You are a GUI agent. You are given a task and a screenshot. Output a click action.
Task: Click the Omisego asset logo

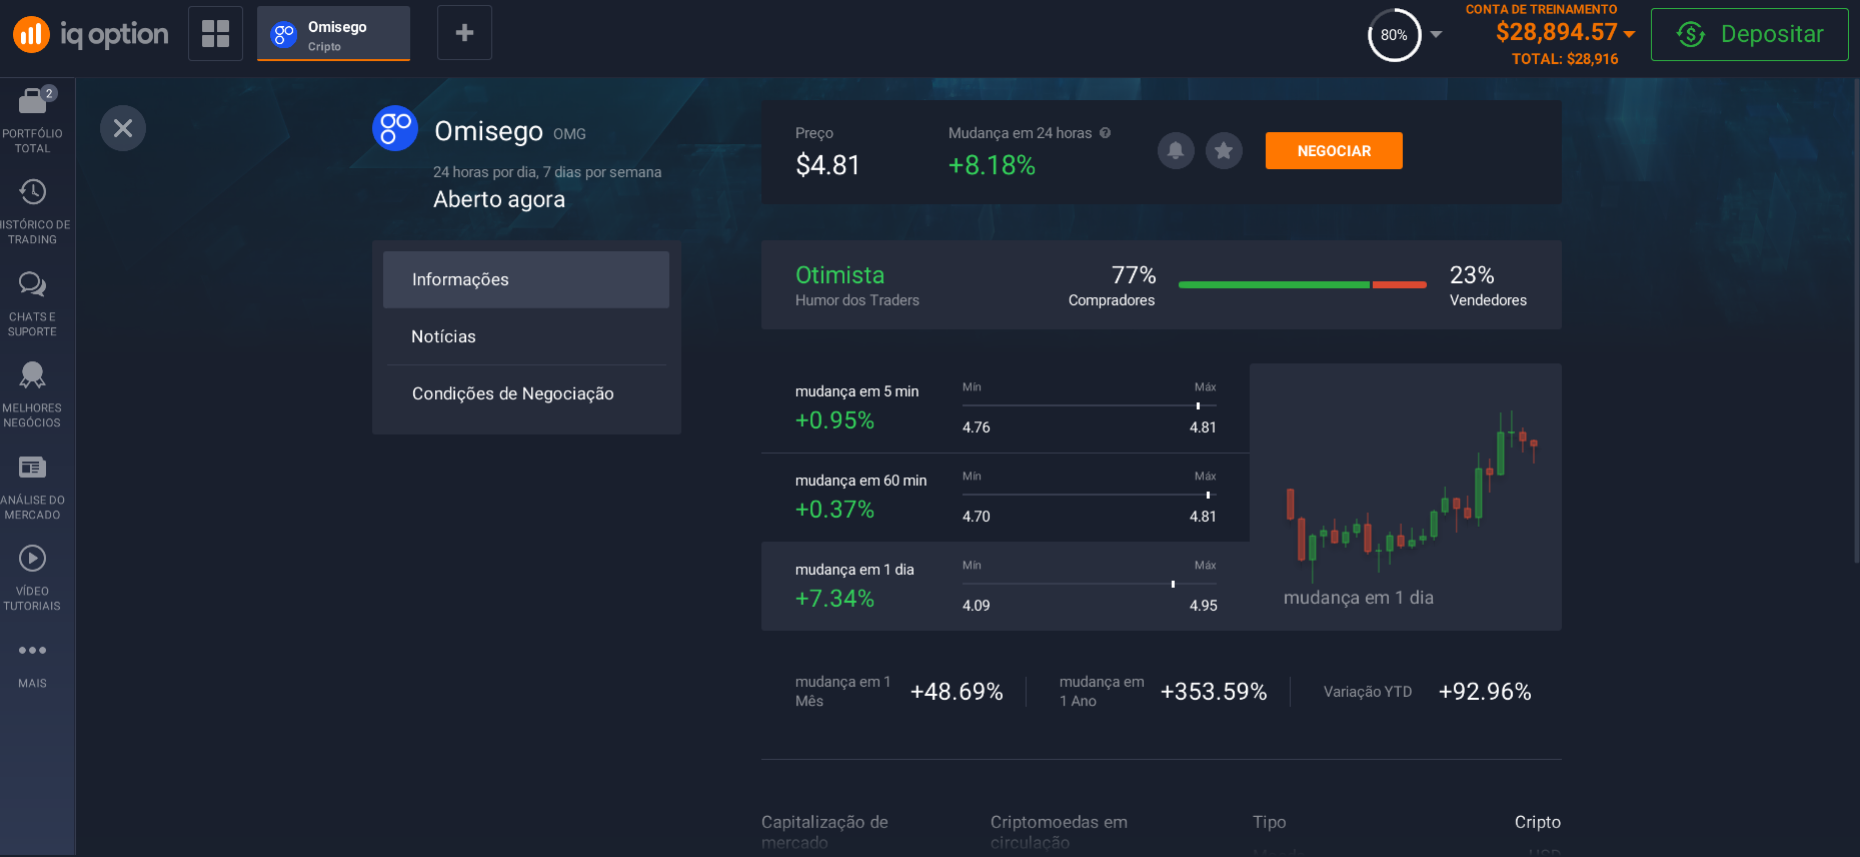point(395,128)
